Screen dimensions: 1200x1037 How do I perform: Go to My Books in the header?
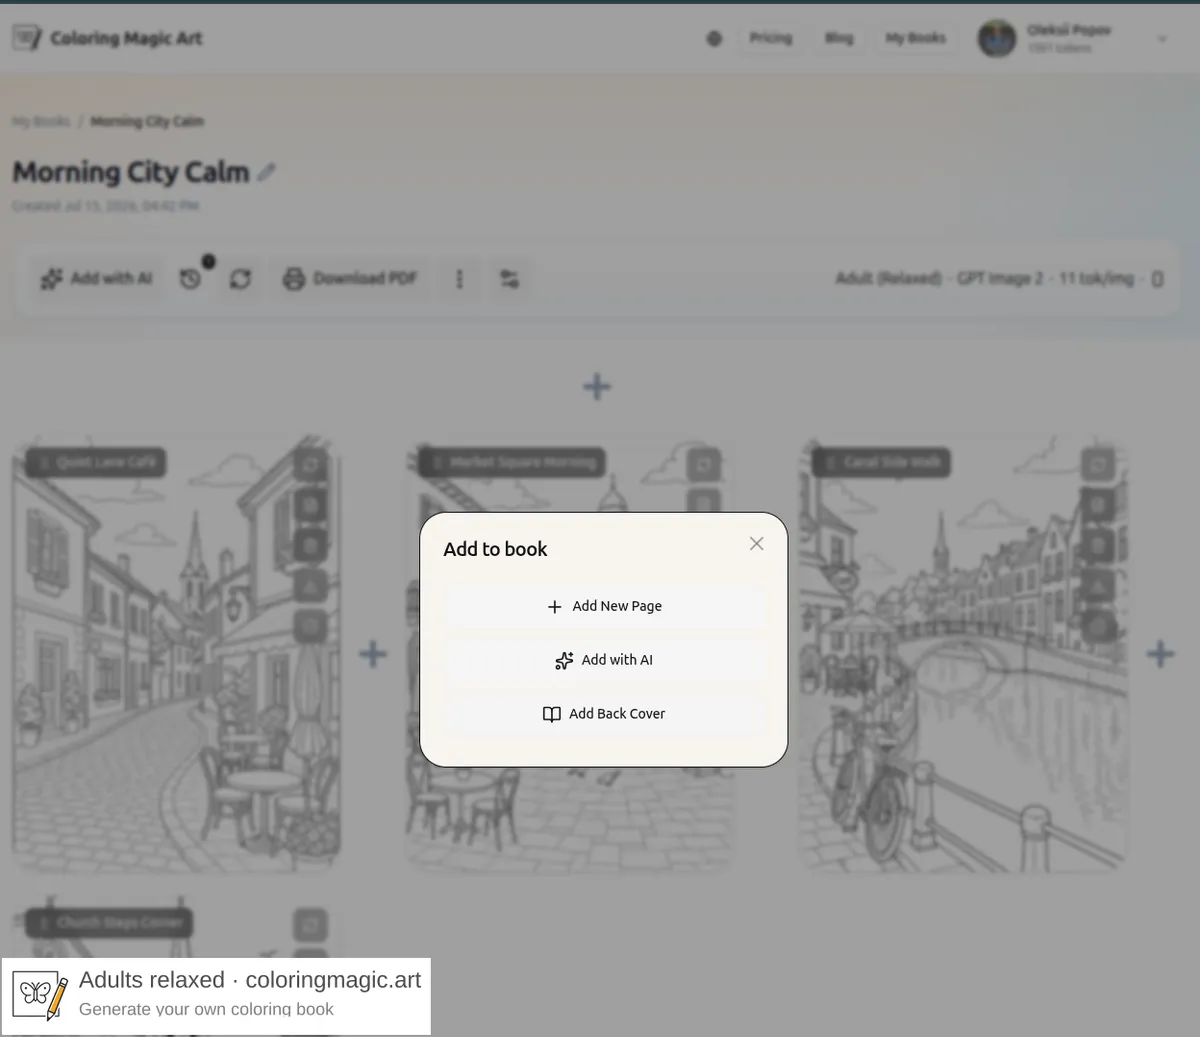point(915,38)
